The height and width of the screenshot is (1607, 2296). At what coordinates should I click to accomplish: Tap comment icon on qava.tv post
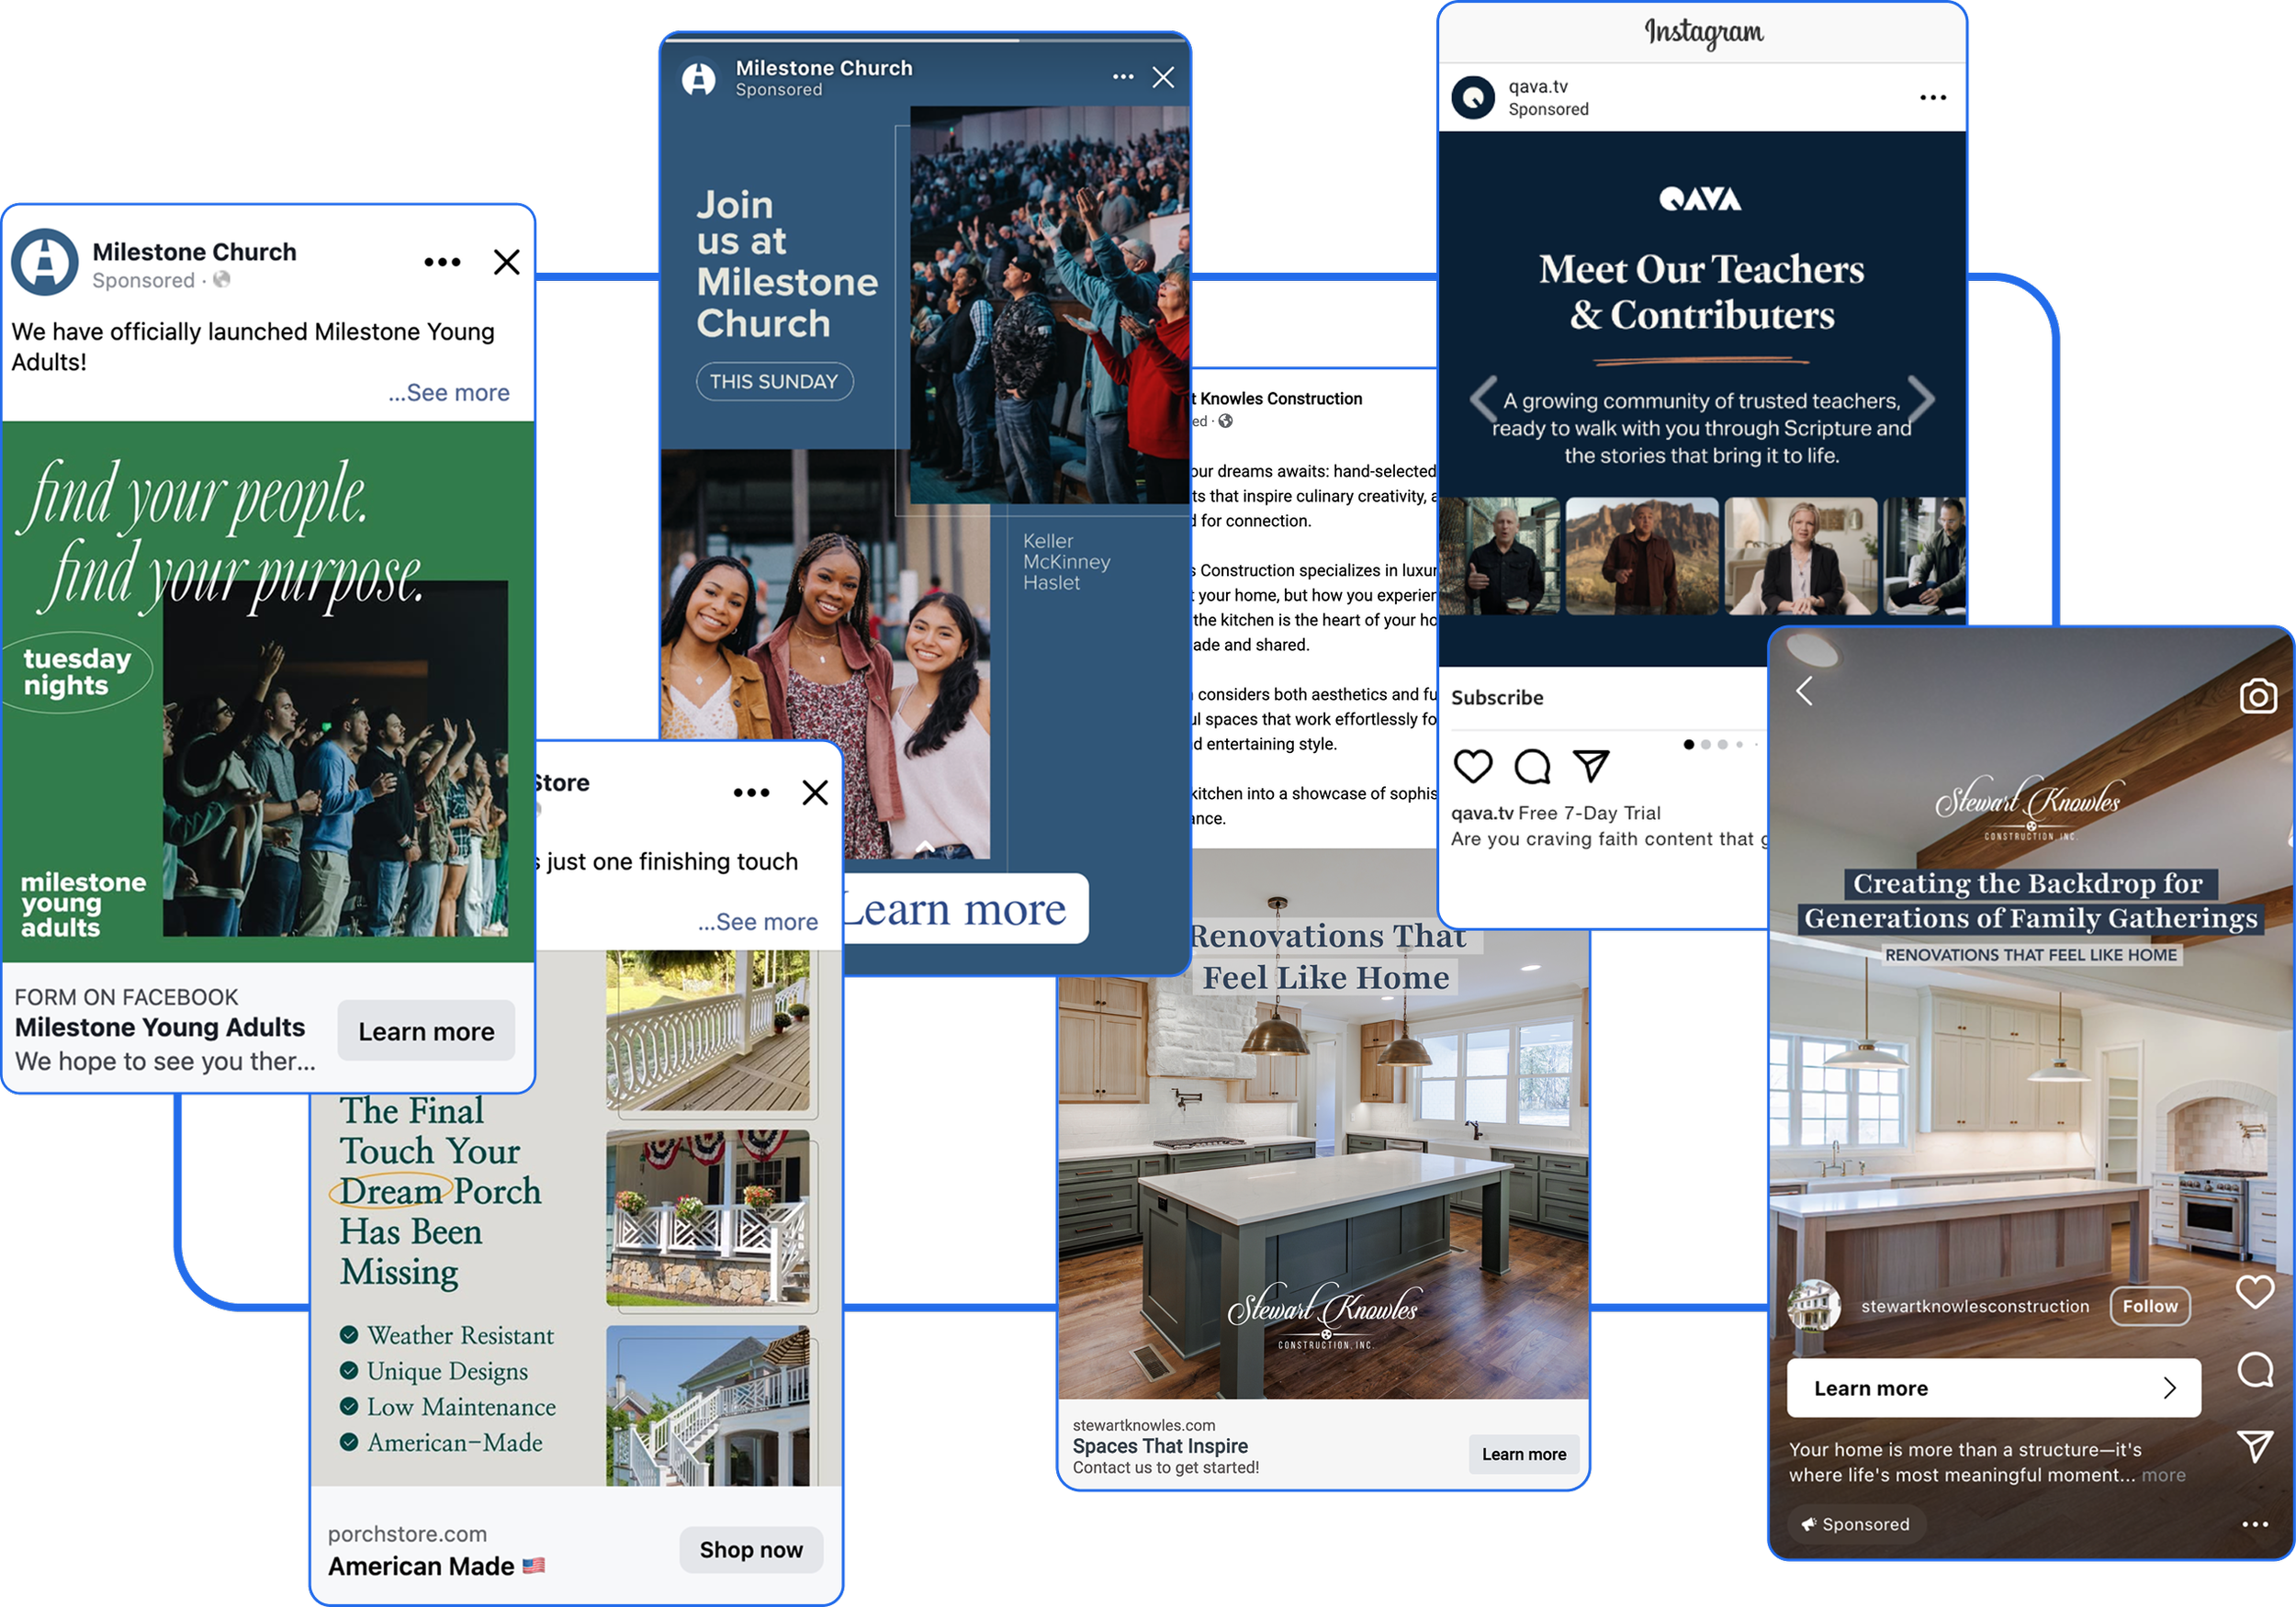[x=1531, y=767]
